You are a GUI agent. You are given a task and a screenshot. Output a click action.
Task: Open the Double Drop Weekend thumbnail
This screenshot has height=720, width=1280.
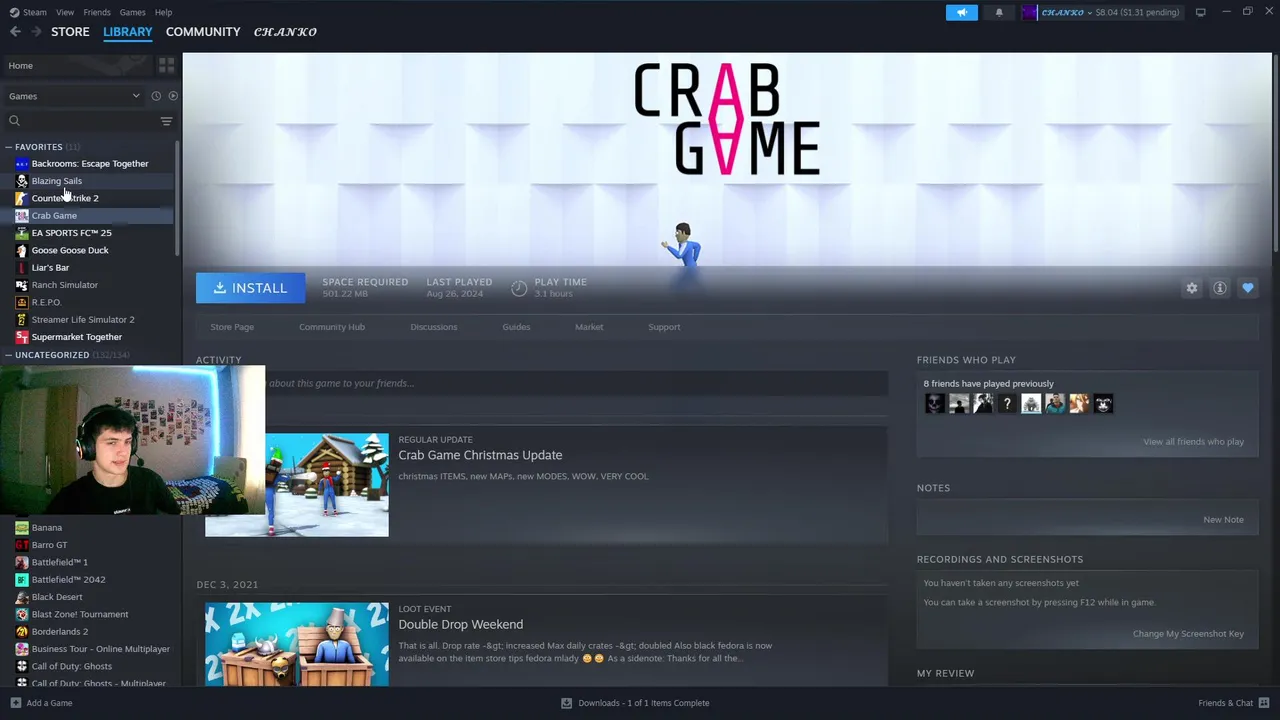pyautogui.click(x=297, y=644)
